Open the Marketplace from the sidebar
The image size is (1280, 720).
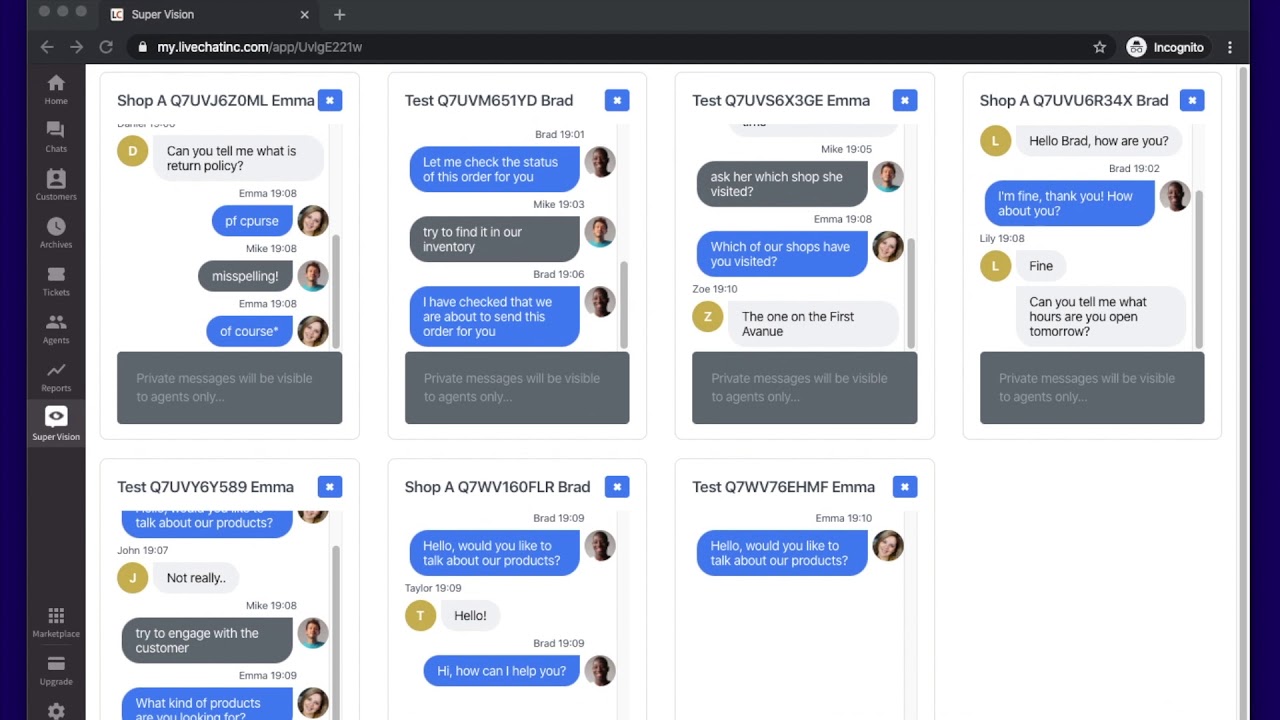(x=56, y=622)
